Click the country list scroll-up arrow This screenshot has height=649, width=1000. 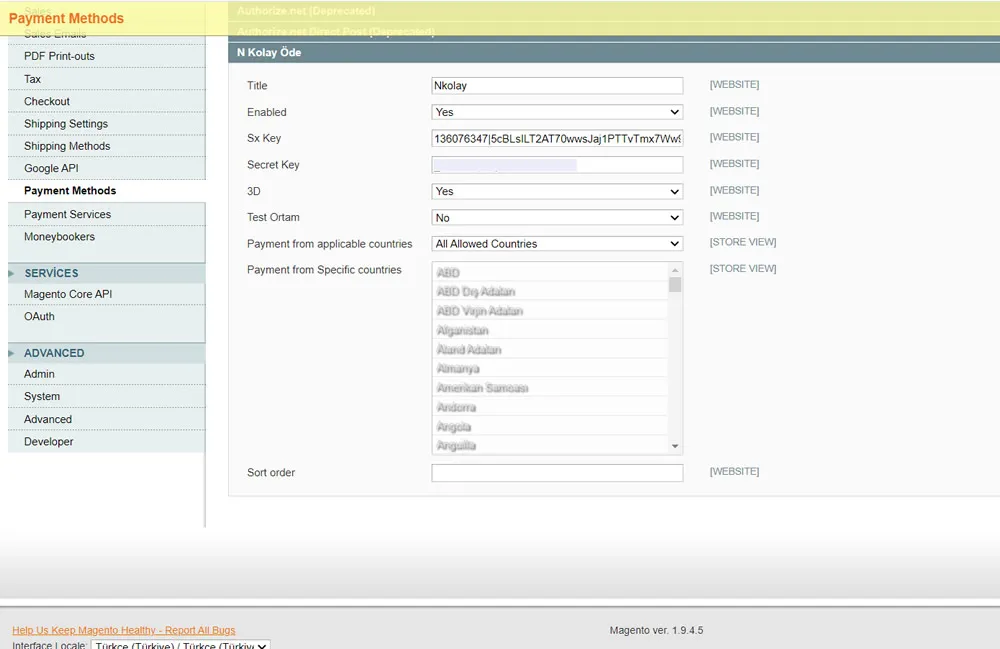click(x=675, y=270)
